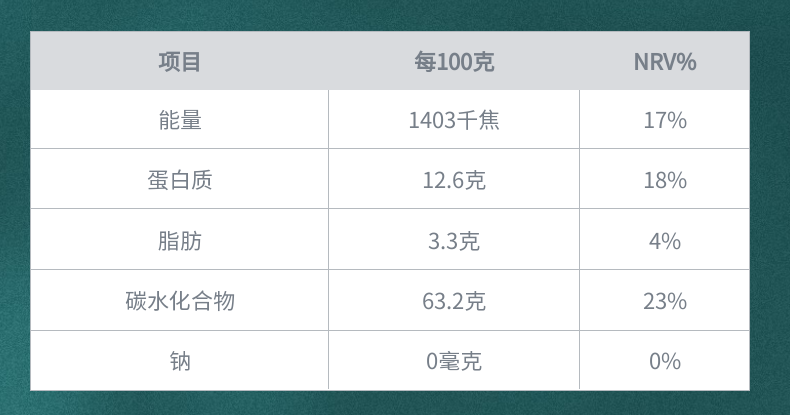Click the 18% NRV value
Screen dimensions: 790x415
[x=665, y=180]
